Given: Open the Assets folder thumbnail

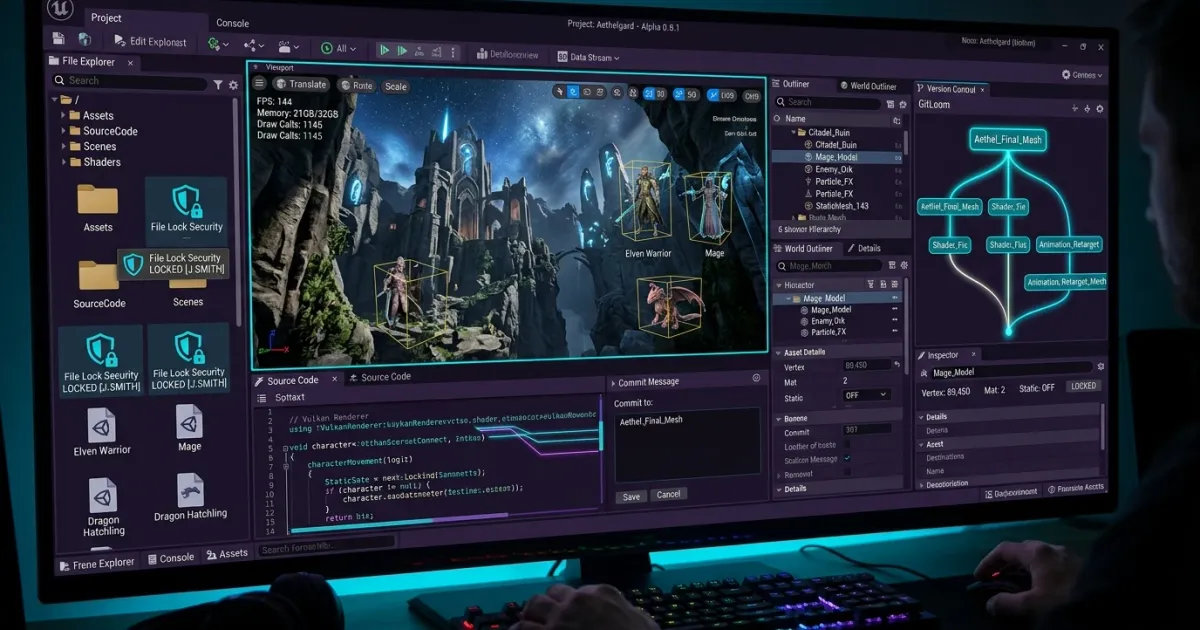Looking at the screenshot, I should pos(98,200).
